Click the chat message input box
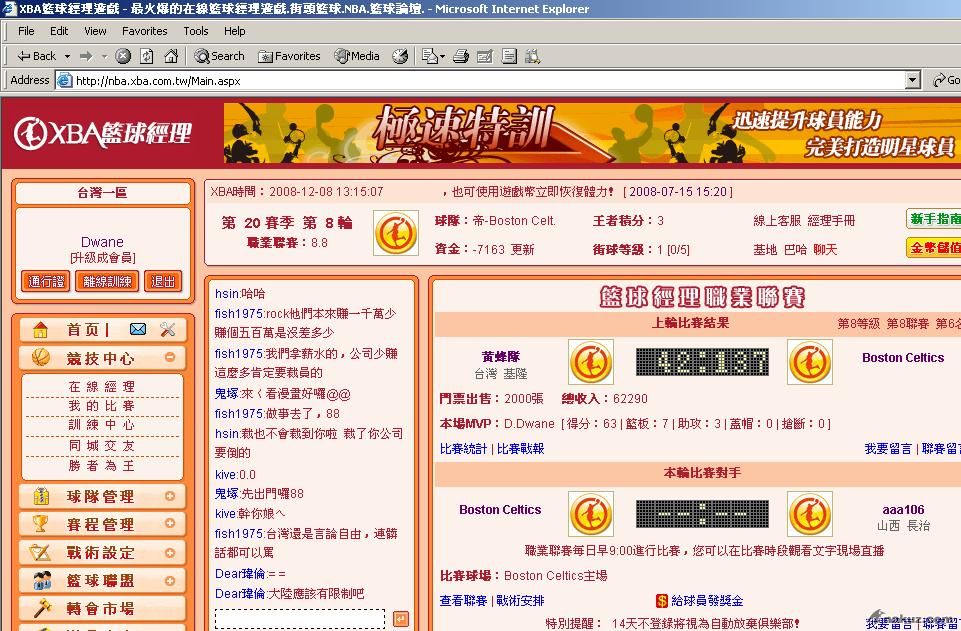 [300, 619]
